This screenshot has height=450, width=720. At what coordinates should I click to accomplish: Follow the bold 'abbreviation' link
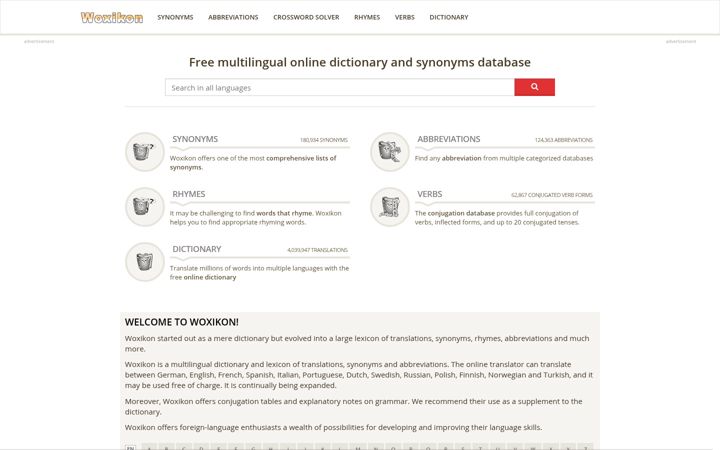(x=461, y=158)
